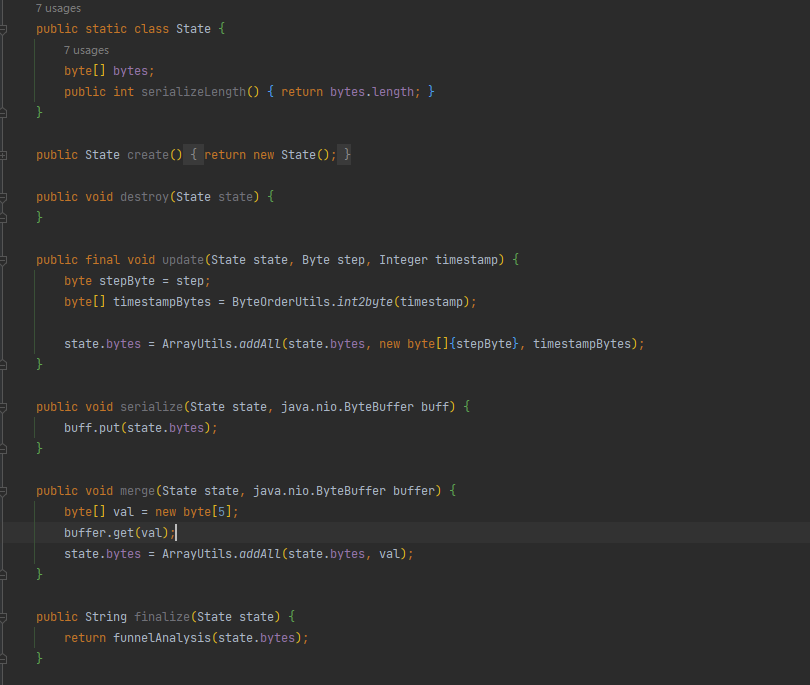The width and height of the screenshot is (810, 685).
Task: Click fold end marker closing update method
Action: point(3,365)
